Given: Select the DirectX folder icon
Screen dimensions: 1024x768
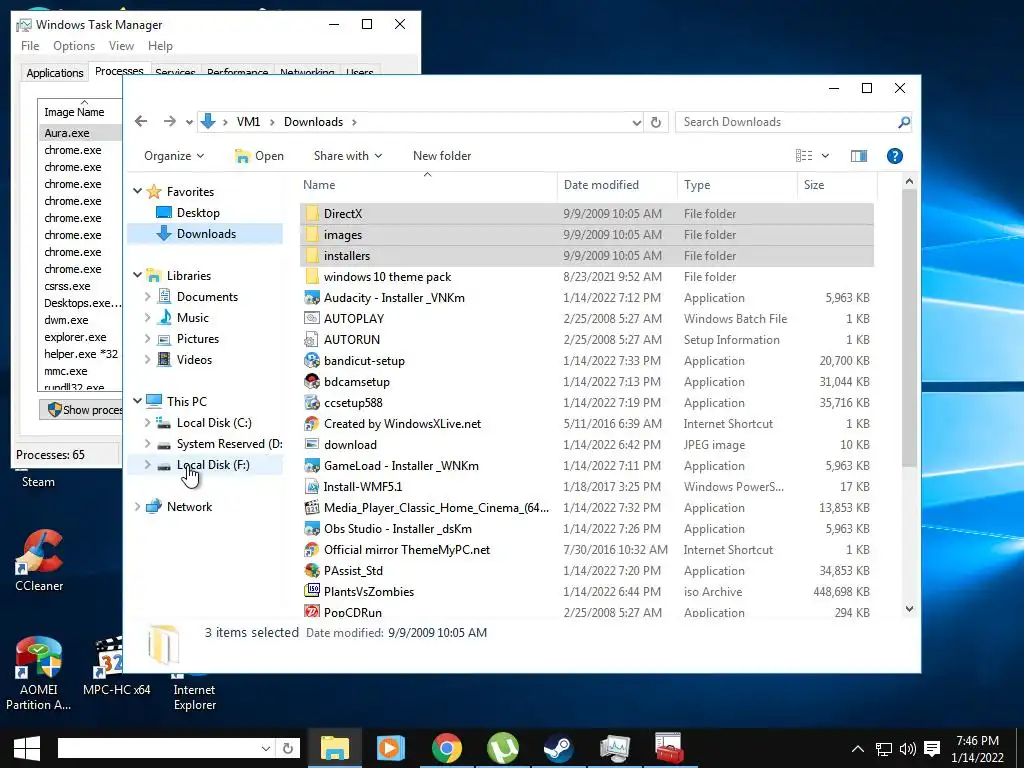Looking at the screenshot, I should [x=312, y=214].
